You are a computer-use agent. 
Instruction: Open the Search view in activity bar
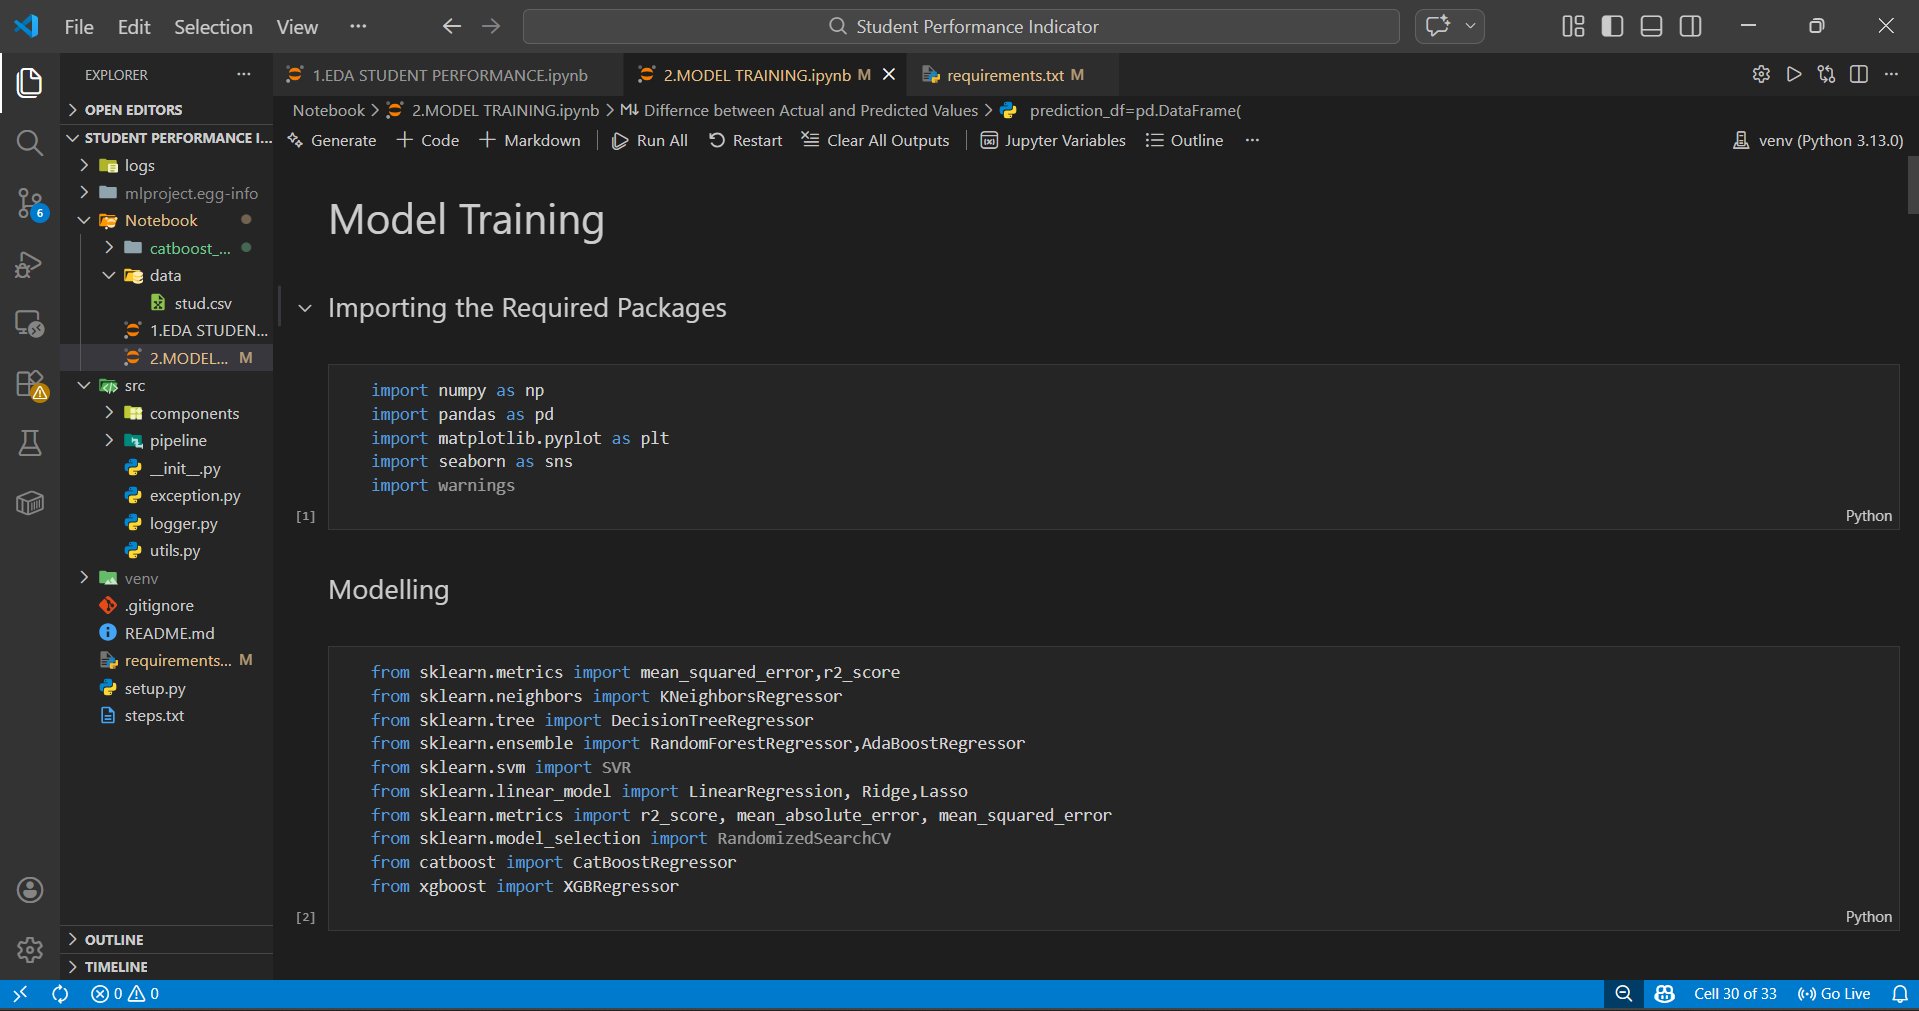[30, 143]
